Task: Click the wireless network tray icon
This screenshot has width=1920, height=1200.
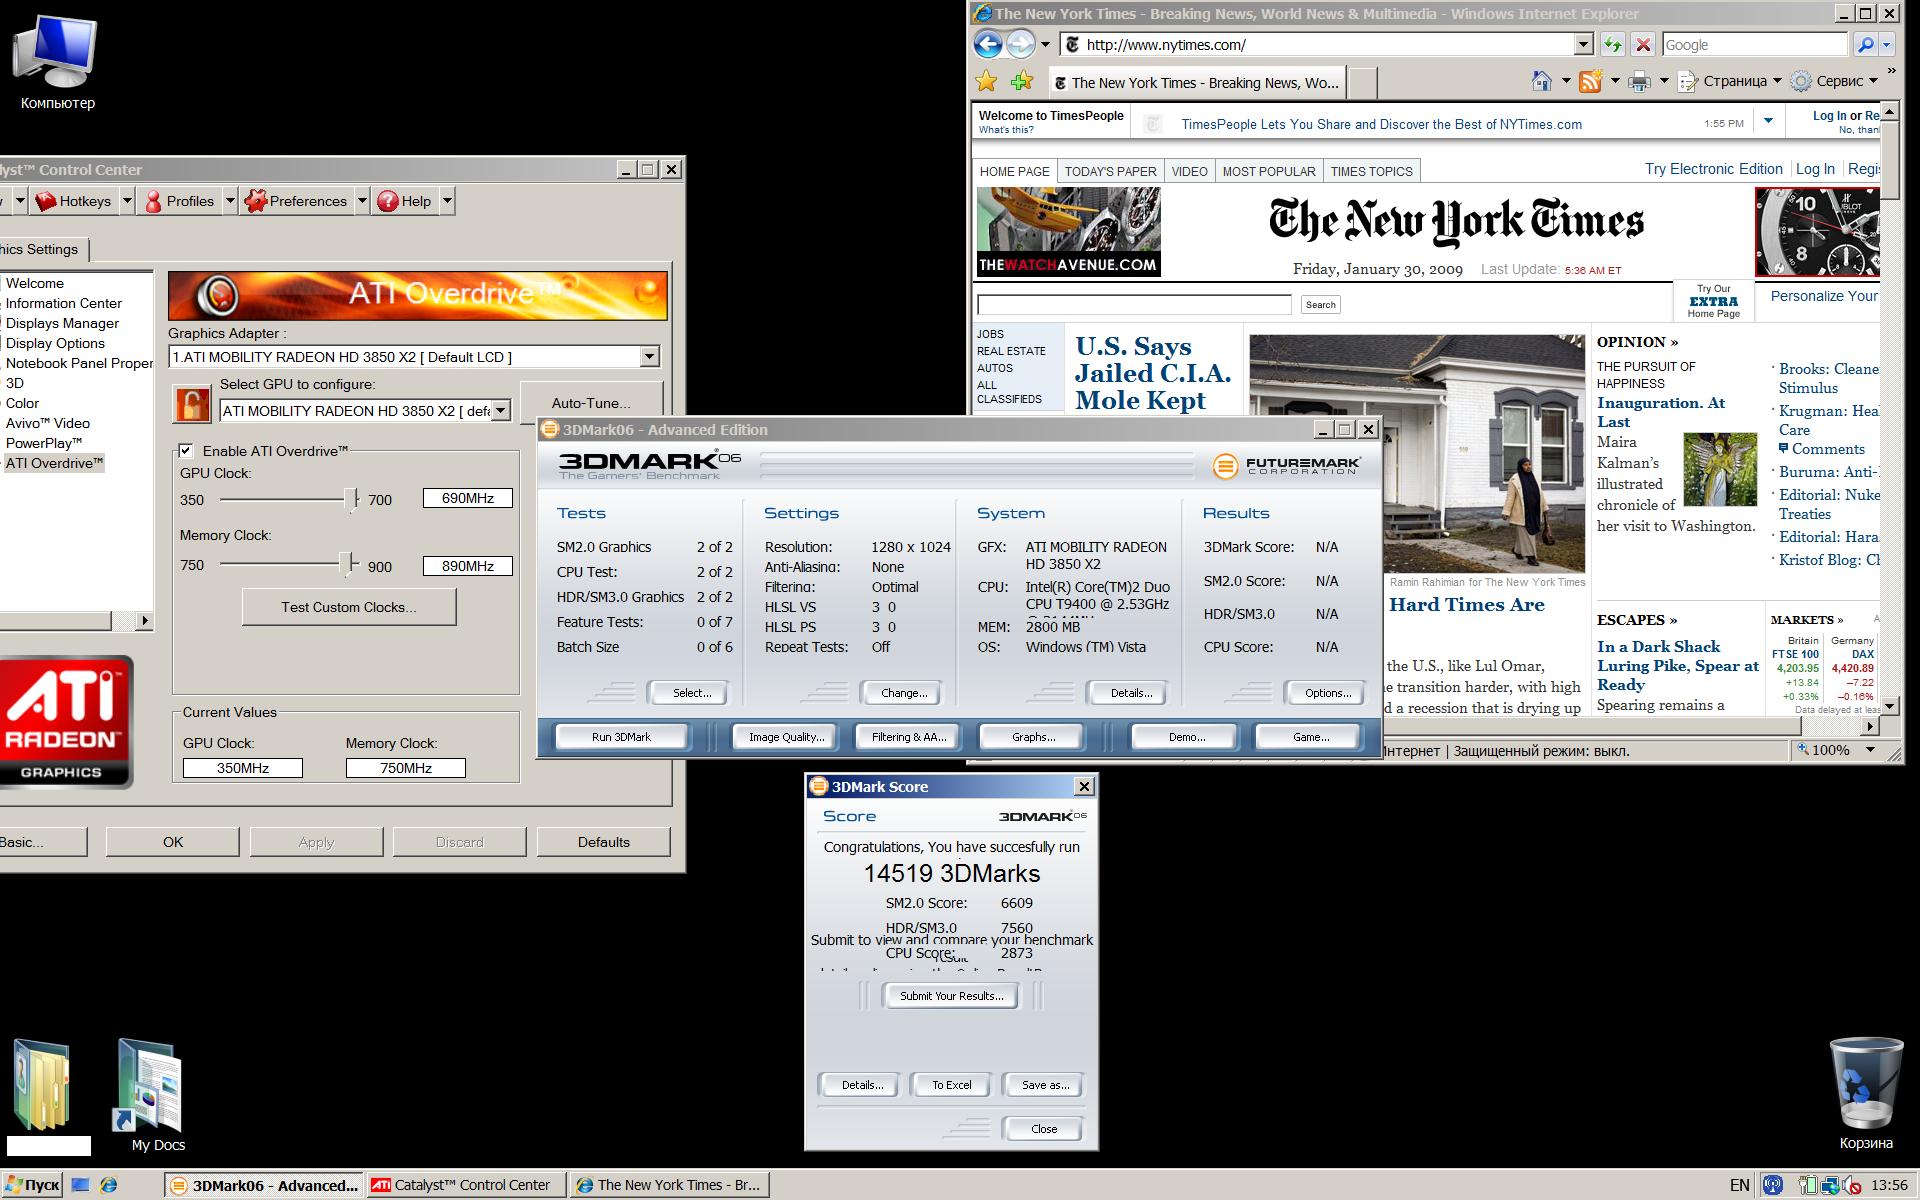Action: (x=1772, y=1185)
